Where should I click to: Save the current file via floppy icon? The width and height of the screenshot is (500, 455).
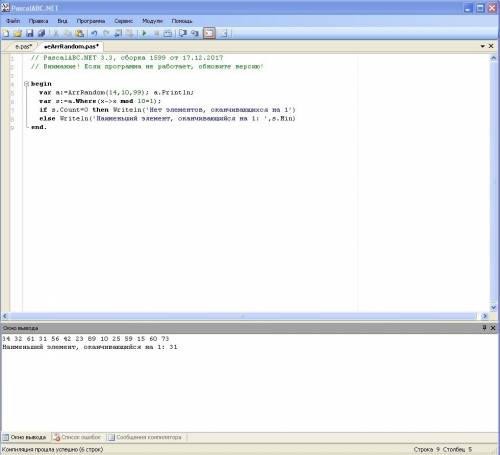30,33
